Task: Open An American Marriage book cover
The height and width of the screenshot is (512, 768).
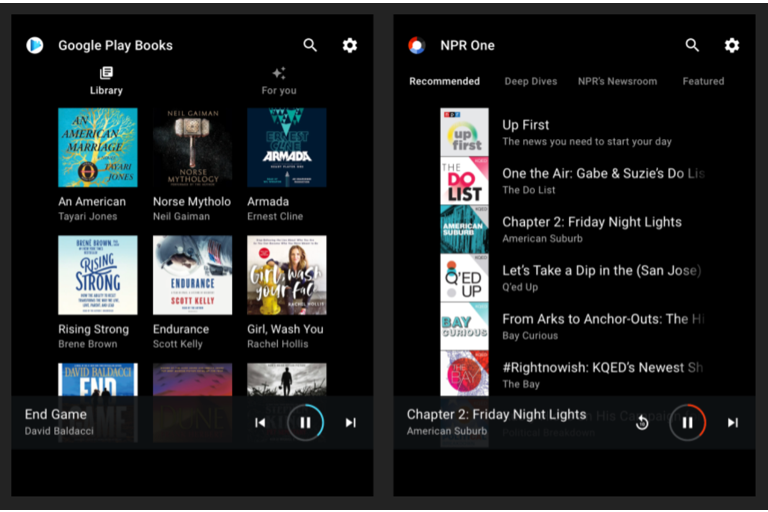Action: [98, 147]
